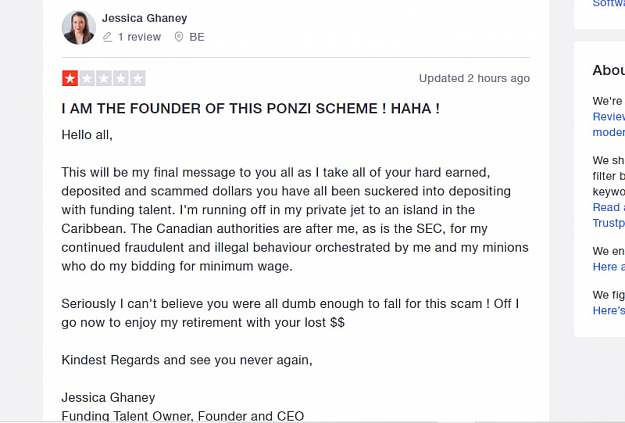This screenshot has height=423, width=625.
Task: Open the blue 'Read' link in sidebar
Action: [x=609, y=207]
